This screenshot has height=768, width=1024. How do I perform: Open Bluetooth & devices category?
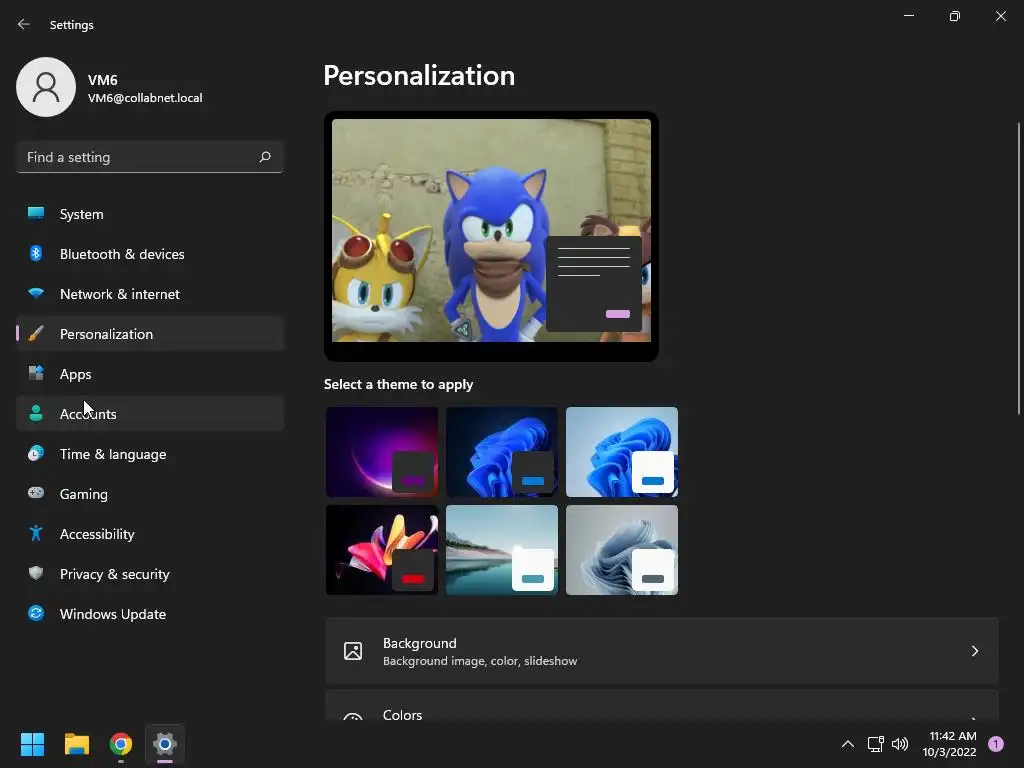coord(150,254)
